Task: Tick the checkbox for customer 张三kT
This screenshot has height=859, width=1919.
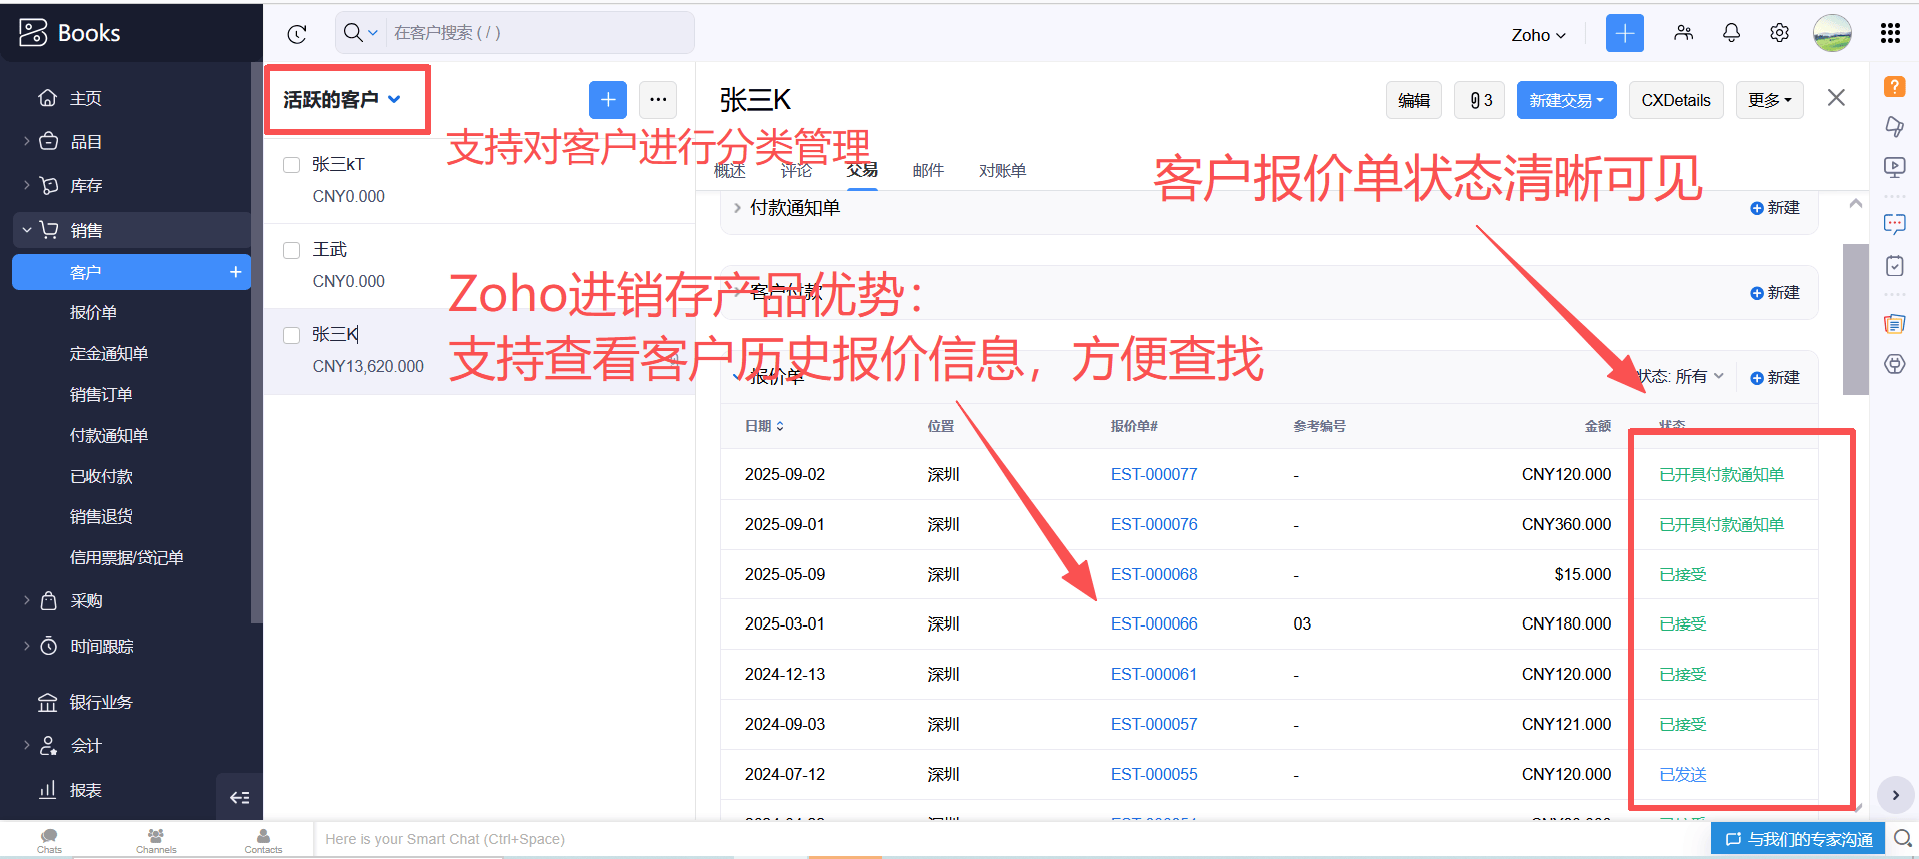Action: point(292,165)
